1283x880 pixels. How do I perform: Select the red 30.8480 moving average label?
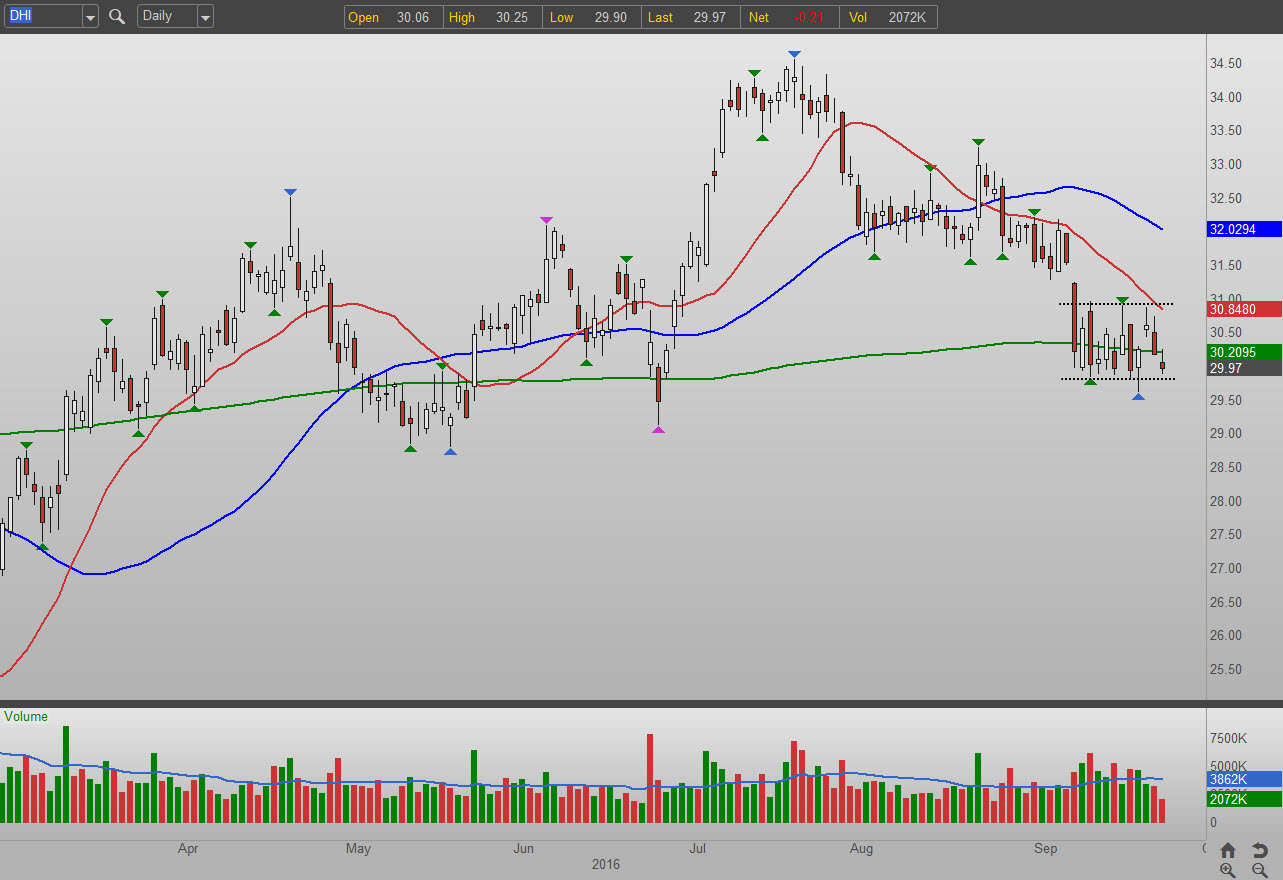coord(1243,310)
